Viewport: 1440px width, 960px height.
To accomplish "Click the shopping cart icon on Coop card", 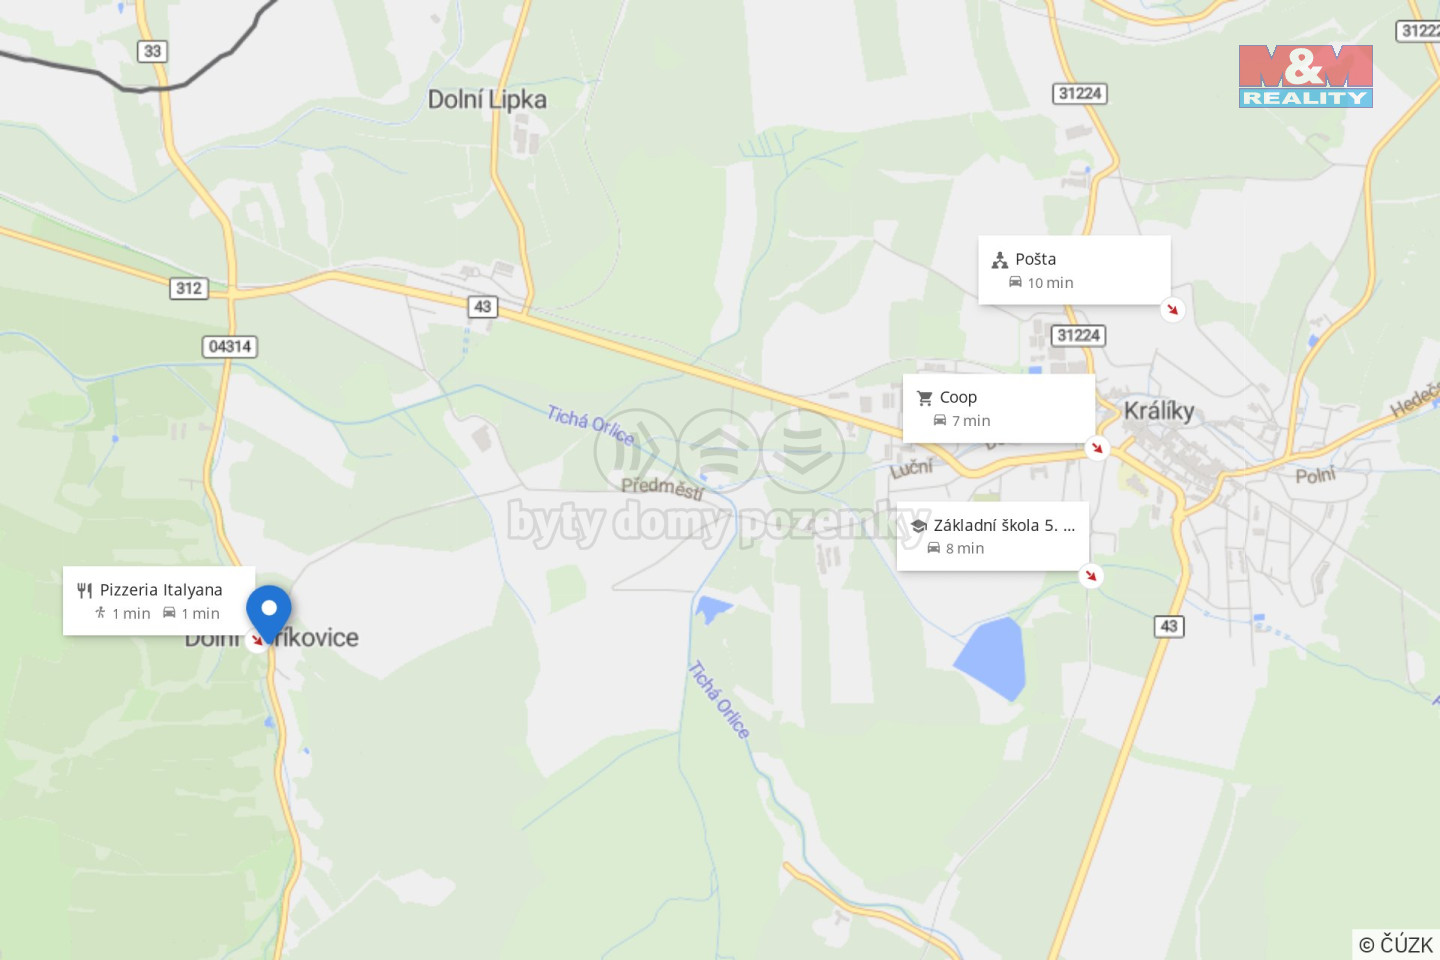I will [x=925, y=398].
